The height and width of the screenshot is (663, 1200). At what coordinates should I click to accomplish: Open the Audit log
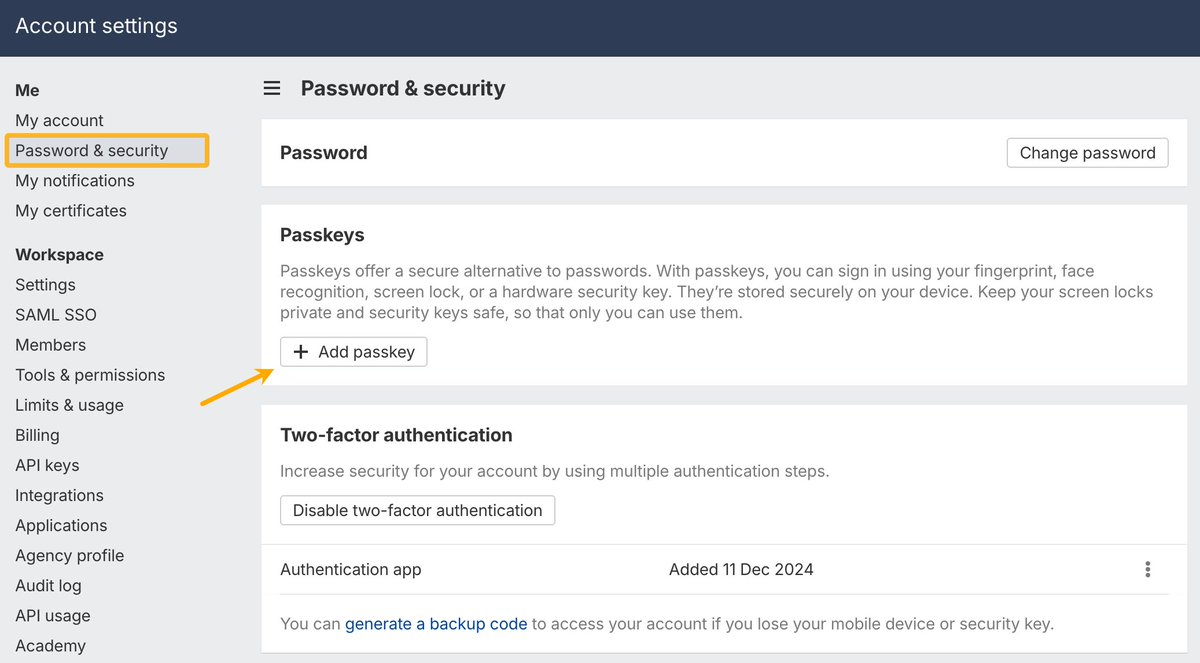pyautogui.click(x=48, y=586)
